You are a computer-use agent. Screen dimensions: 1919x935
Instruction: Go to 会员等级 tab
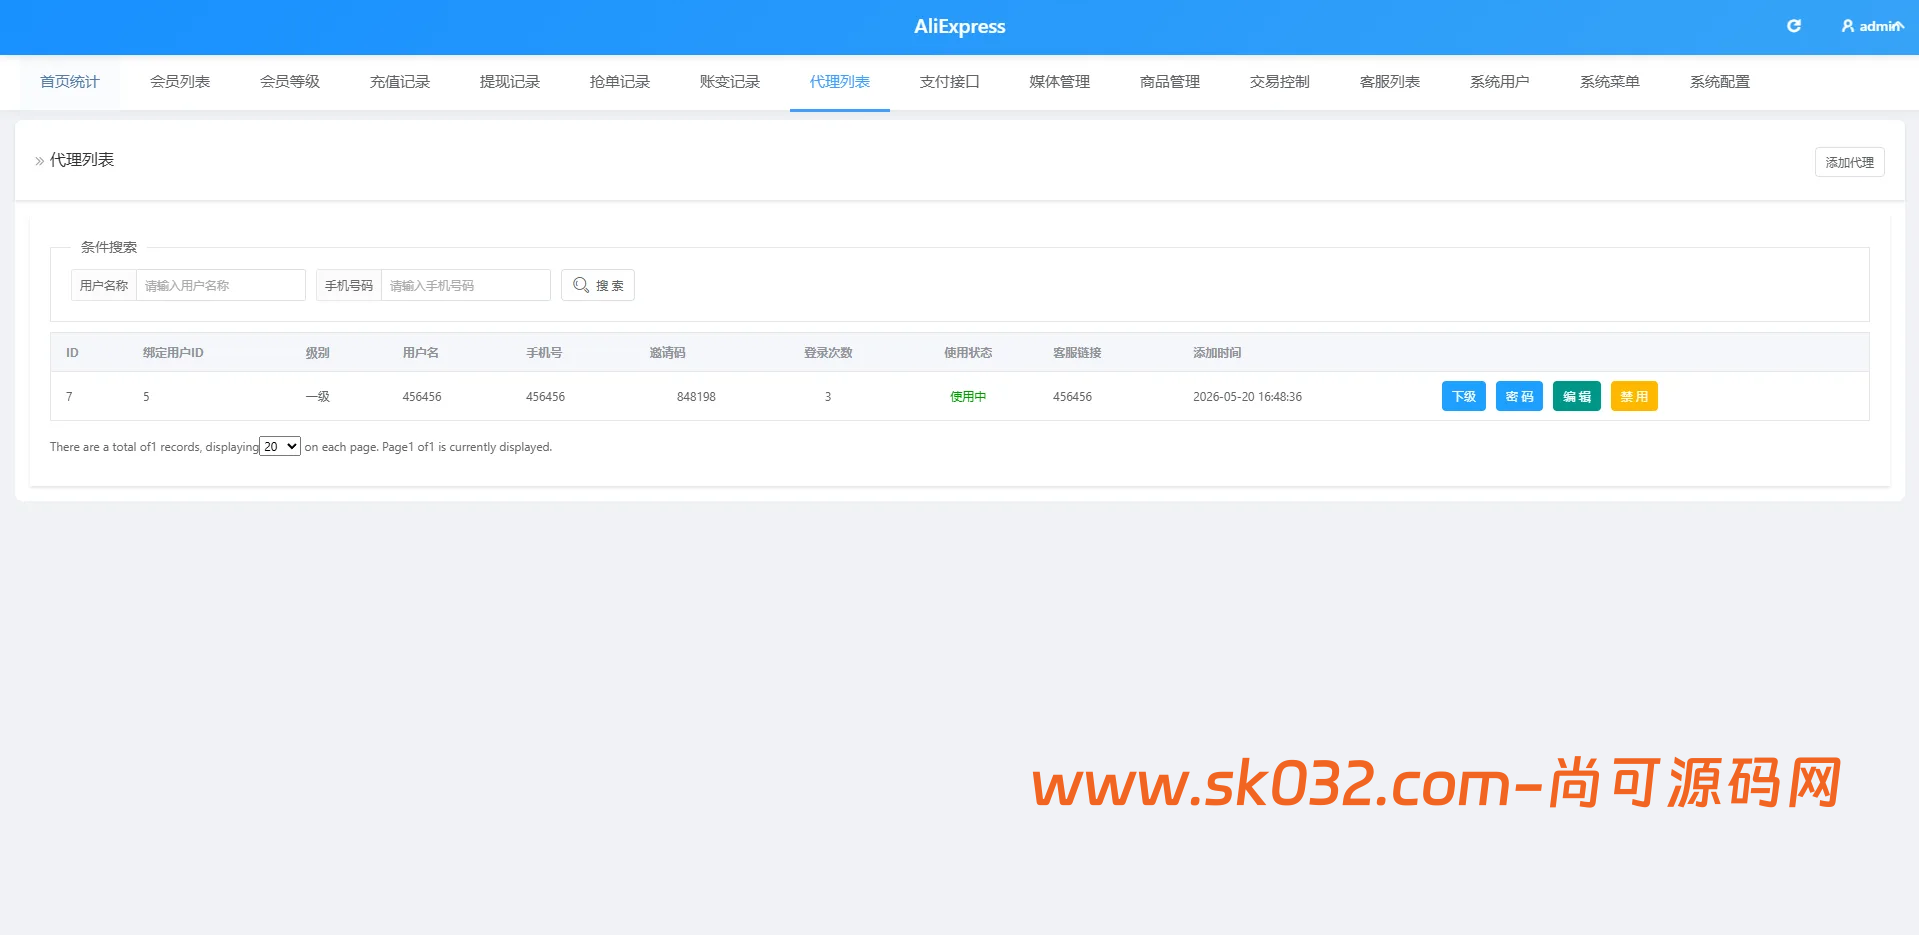(x=290, y=82)
